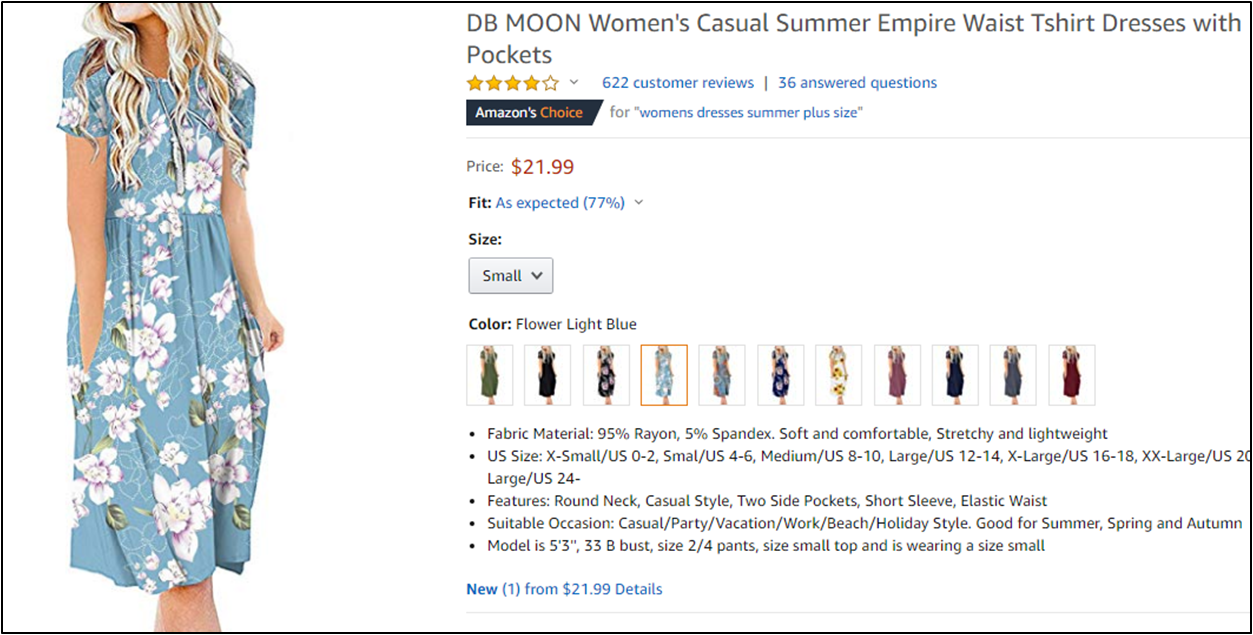View the 36 answered questions link
The height and width of the screenshot is (635, 1253).
[857, 83]
